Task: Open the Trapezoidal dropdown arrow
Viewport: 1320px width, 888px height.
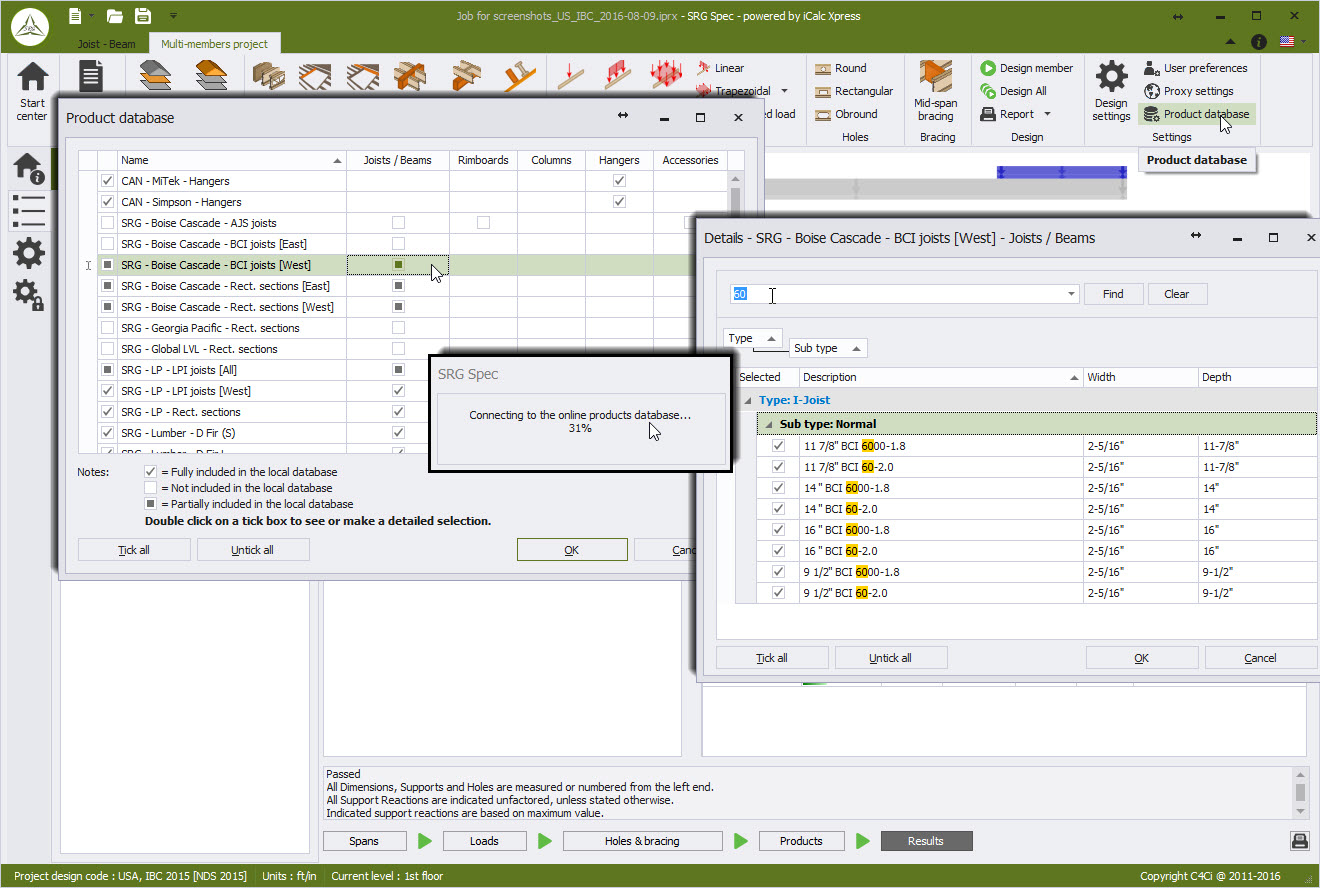Action: click(x=784, y=91)
